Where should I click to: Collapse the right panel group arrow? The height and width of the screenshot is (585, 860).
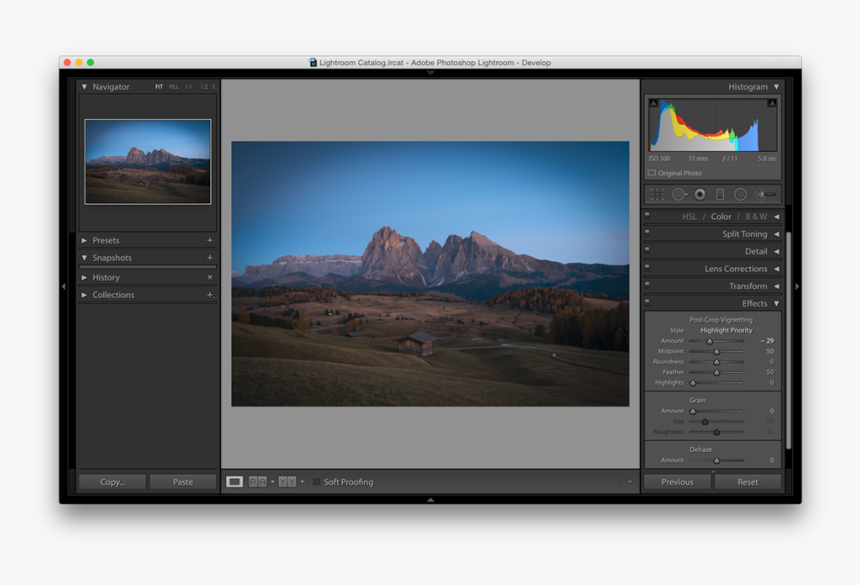pos(797,286)
